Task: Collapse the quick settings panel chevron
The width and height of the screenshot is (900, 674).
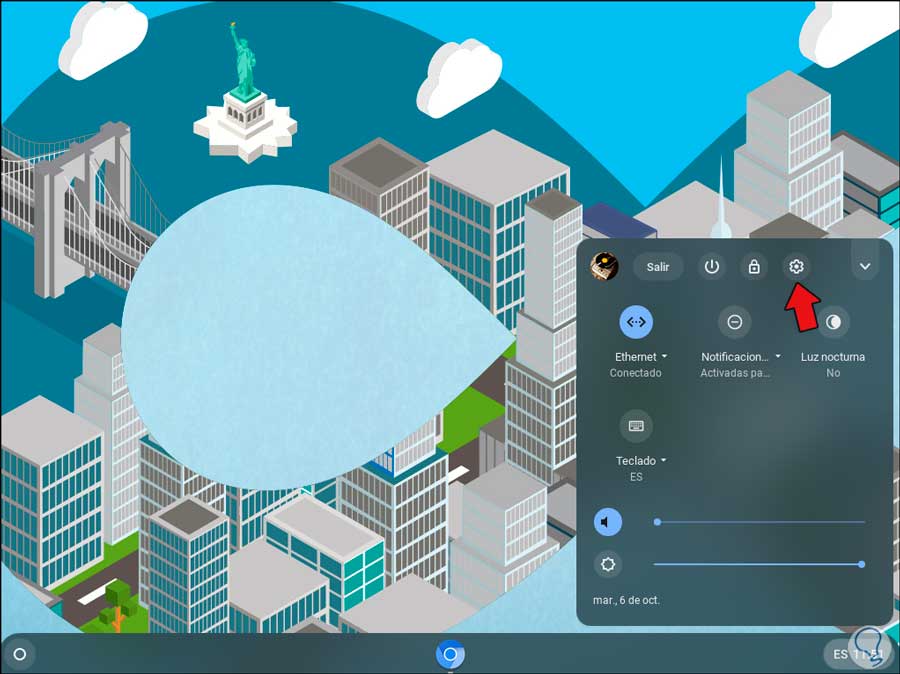Action: click(x=865, y=266)
